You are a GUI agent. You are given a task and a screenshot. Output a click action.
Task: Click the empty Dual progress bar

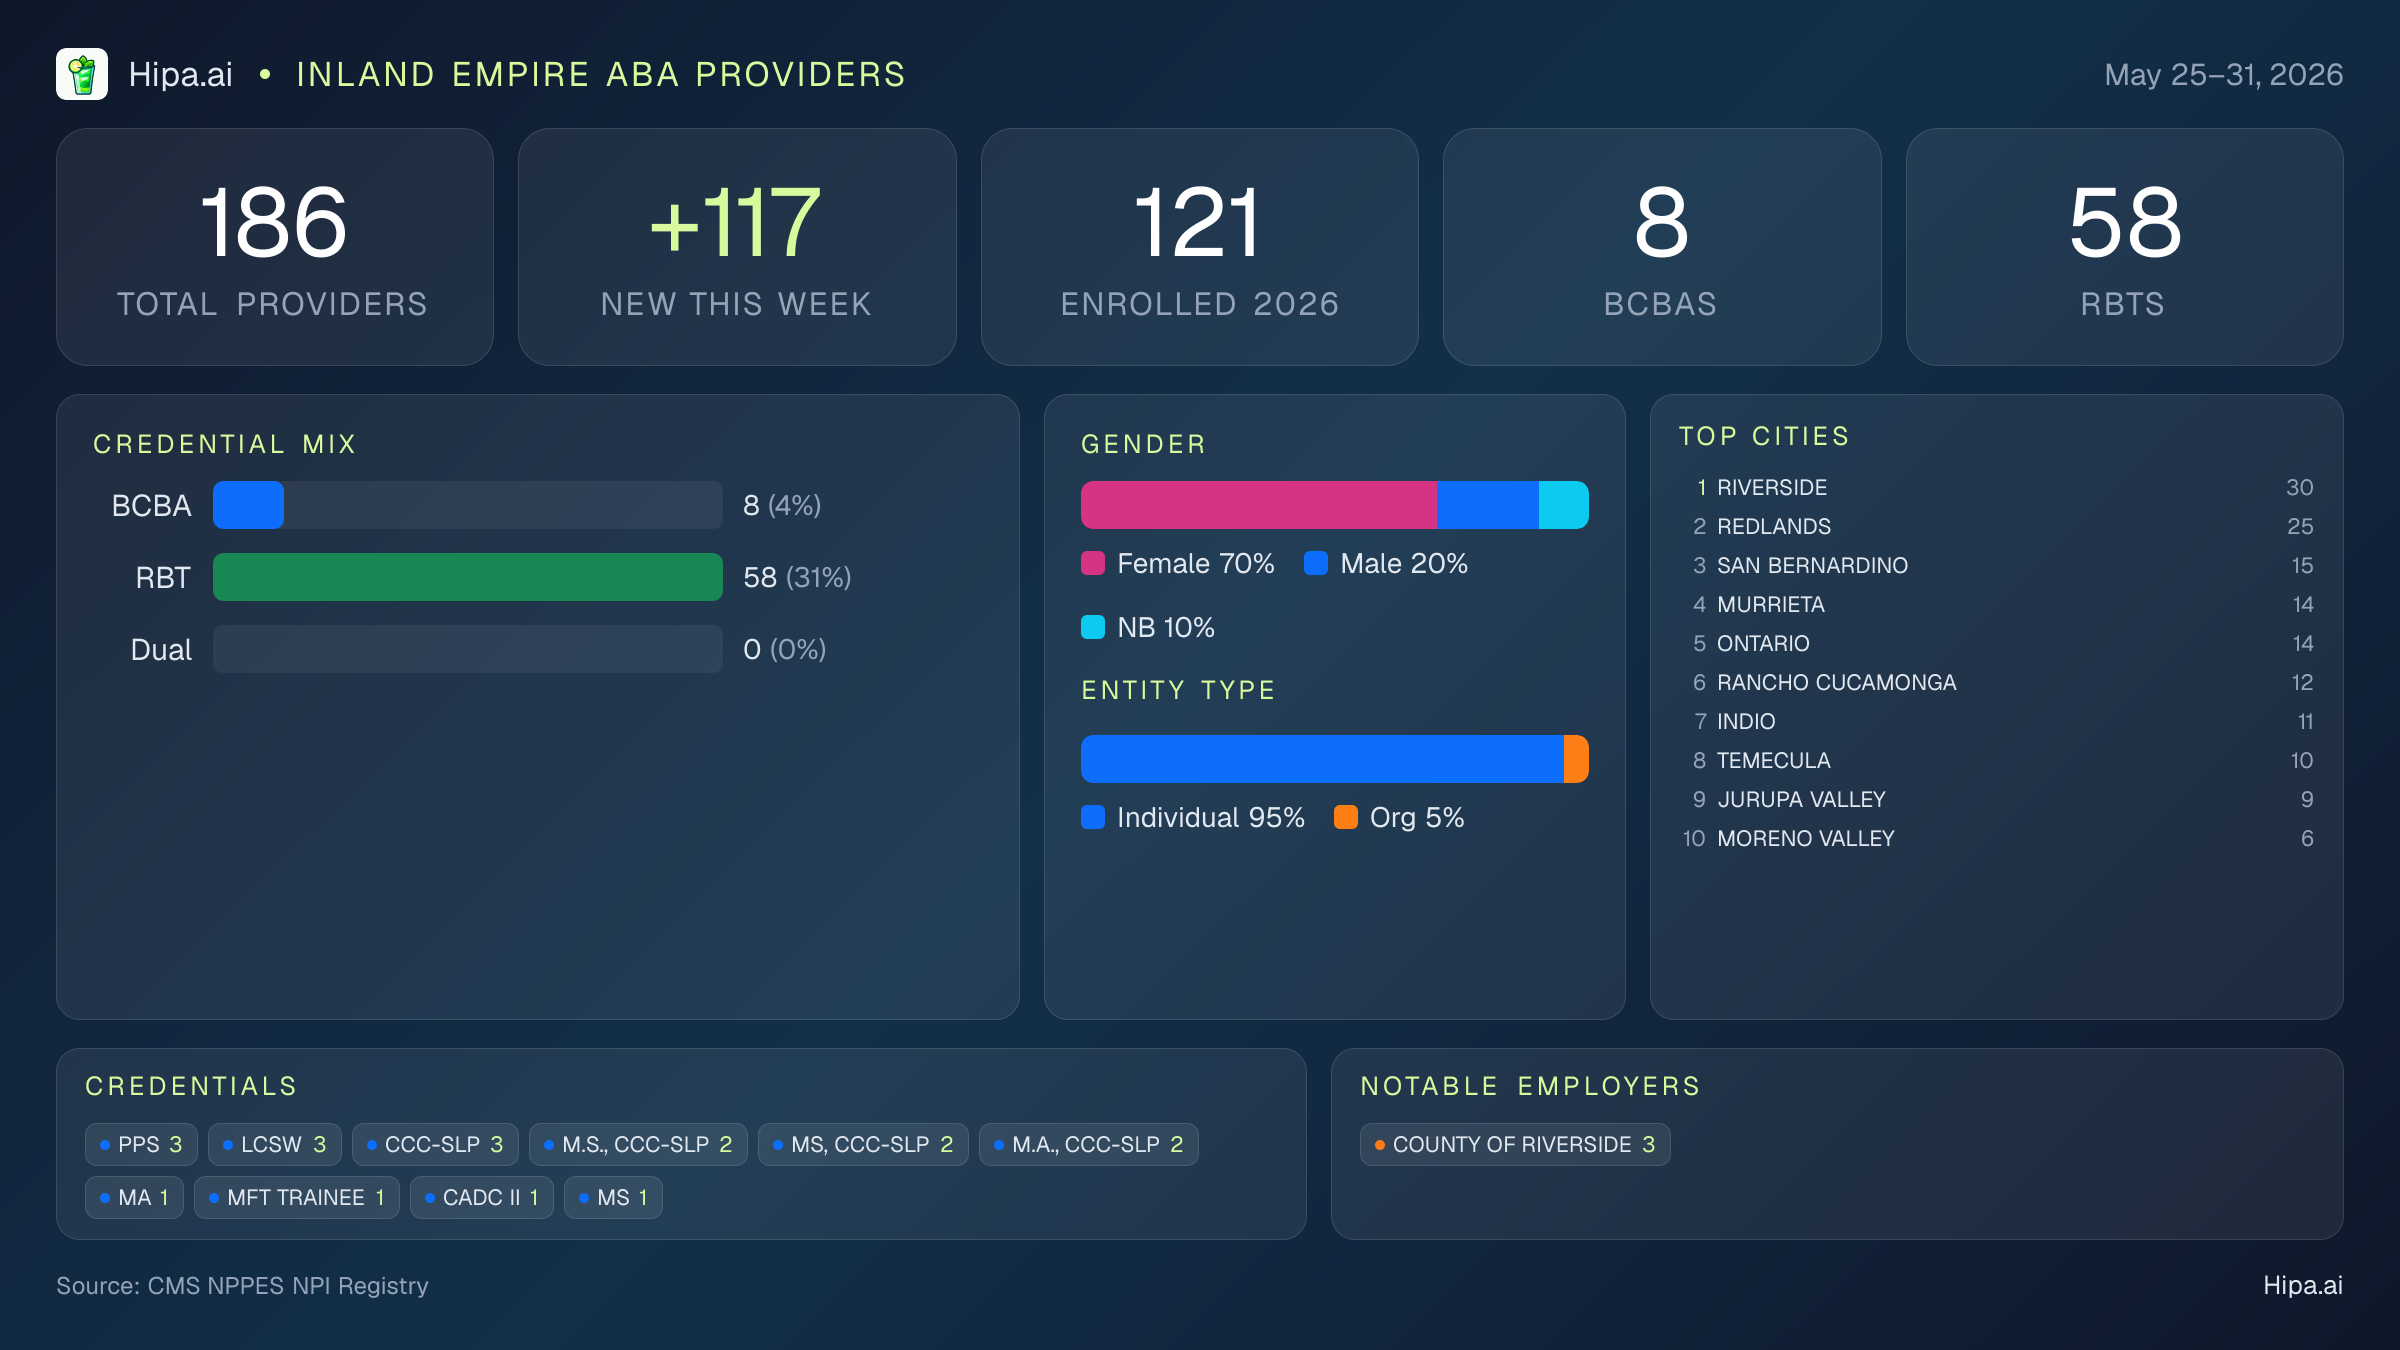[467, 649]
